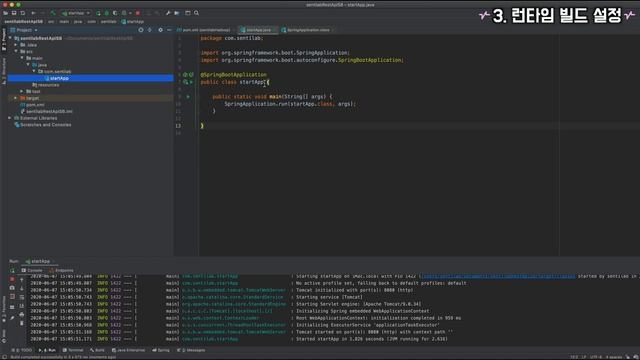Switch to startApp.java editor tab
640x360 pixels.
[x=258, y=30]
